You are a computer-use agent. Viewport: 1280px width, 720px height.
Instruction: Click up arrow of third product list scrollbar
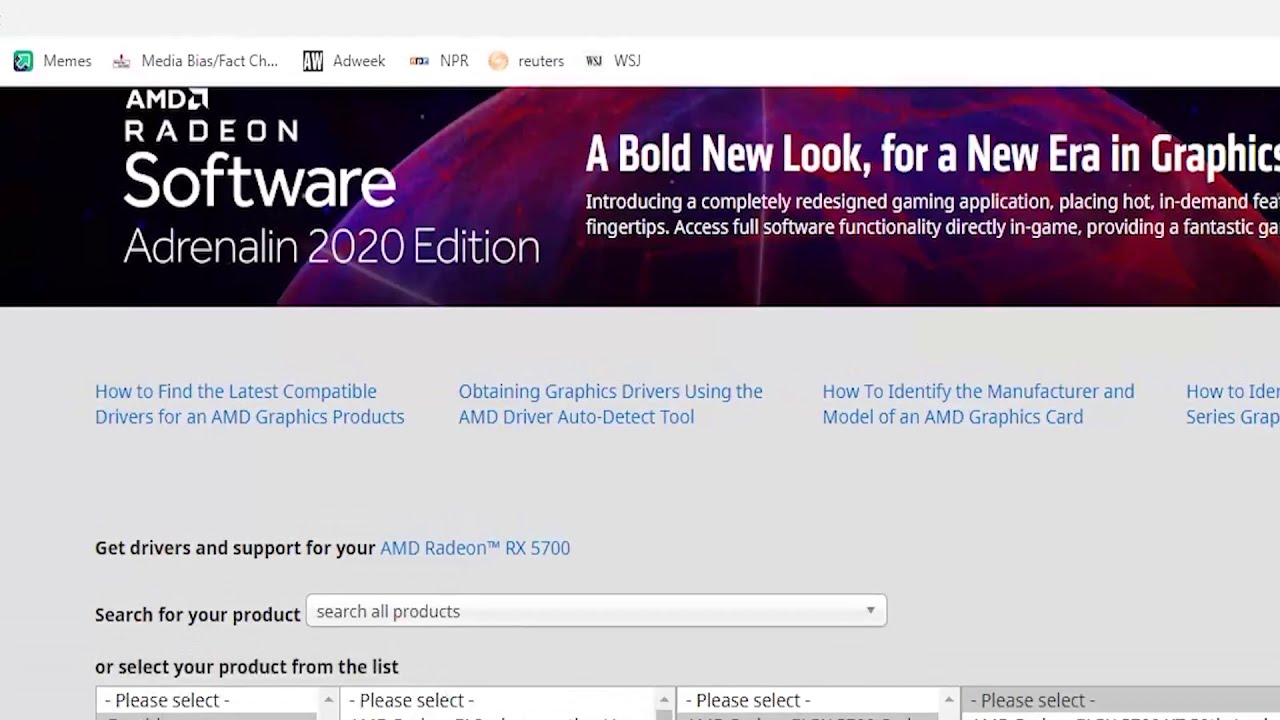pyautogui.click(x=949, y=700)
